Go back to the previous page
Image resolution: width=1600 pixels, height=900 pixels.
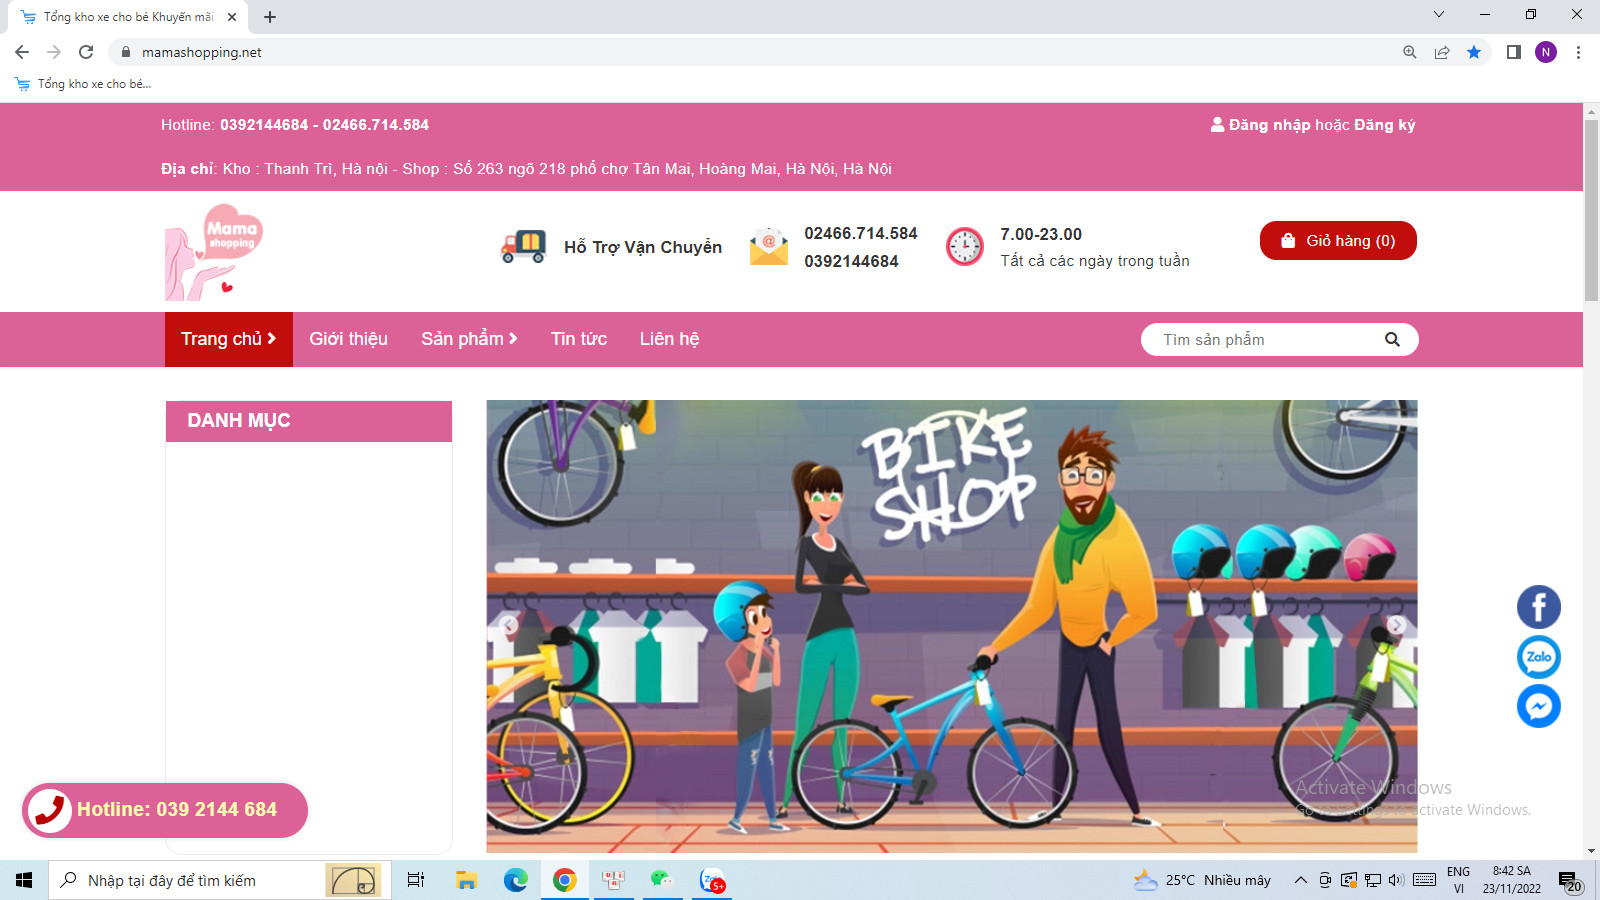coord(22,52)
